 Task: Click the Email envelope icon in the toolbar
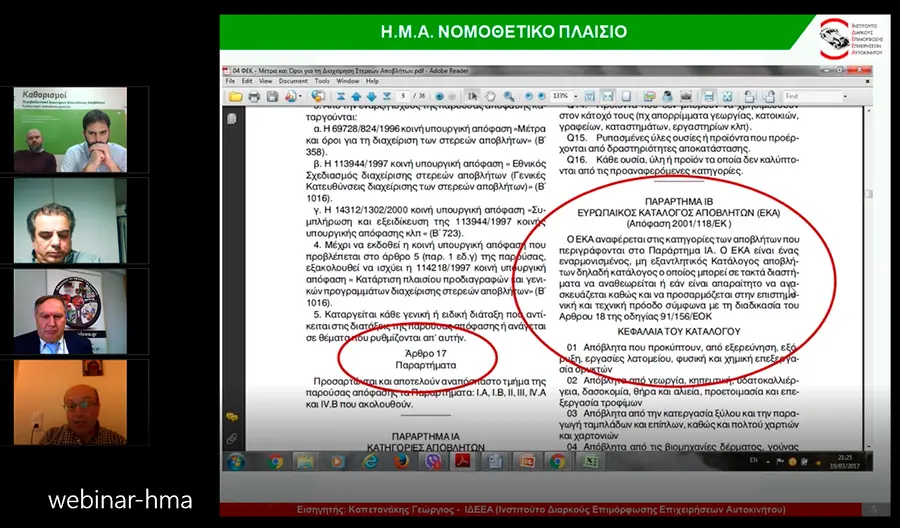point(290,96)
